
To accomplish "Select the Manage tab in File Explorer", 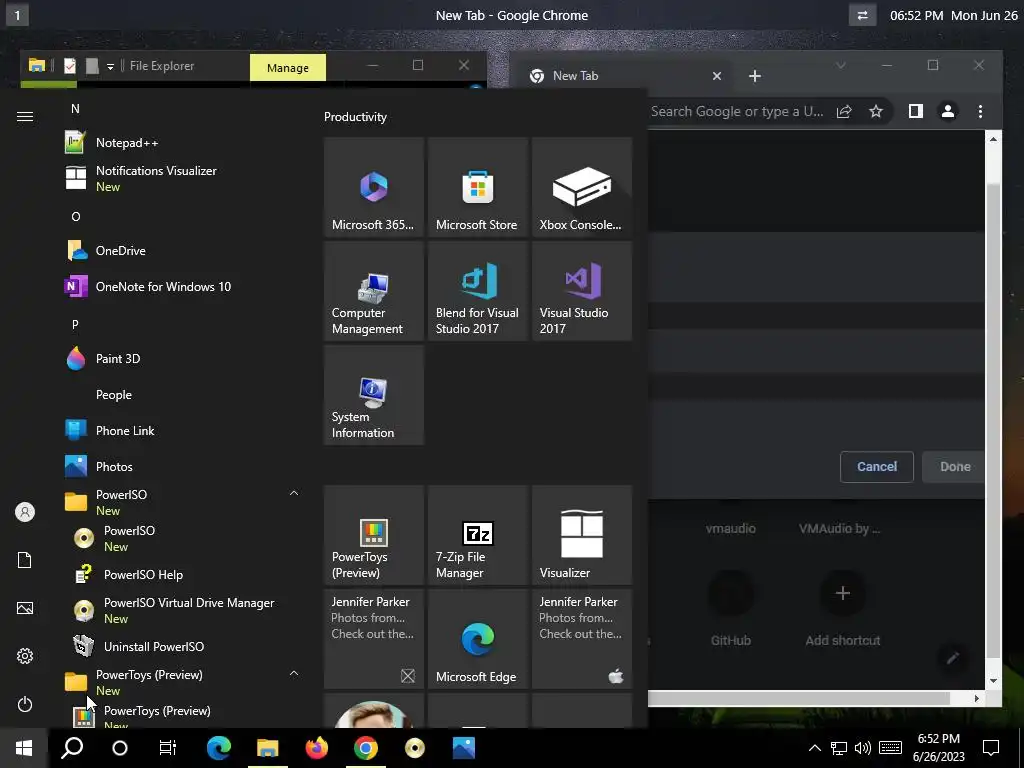I will click(x=288, y=67).
